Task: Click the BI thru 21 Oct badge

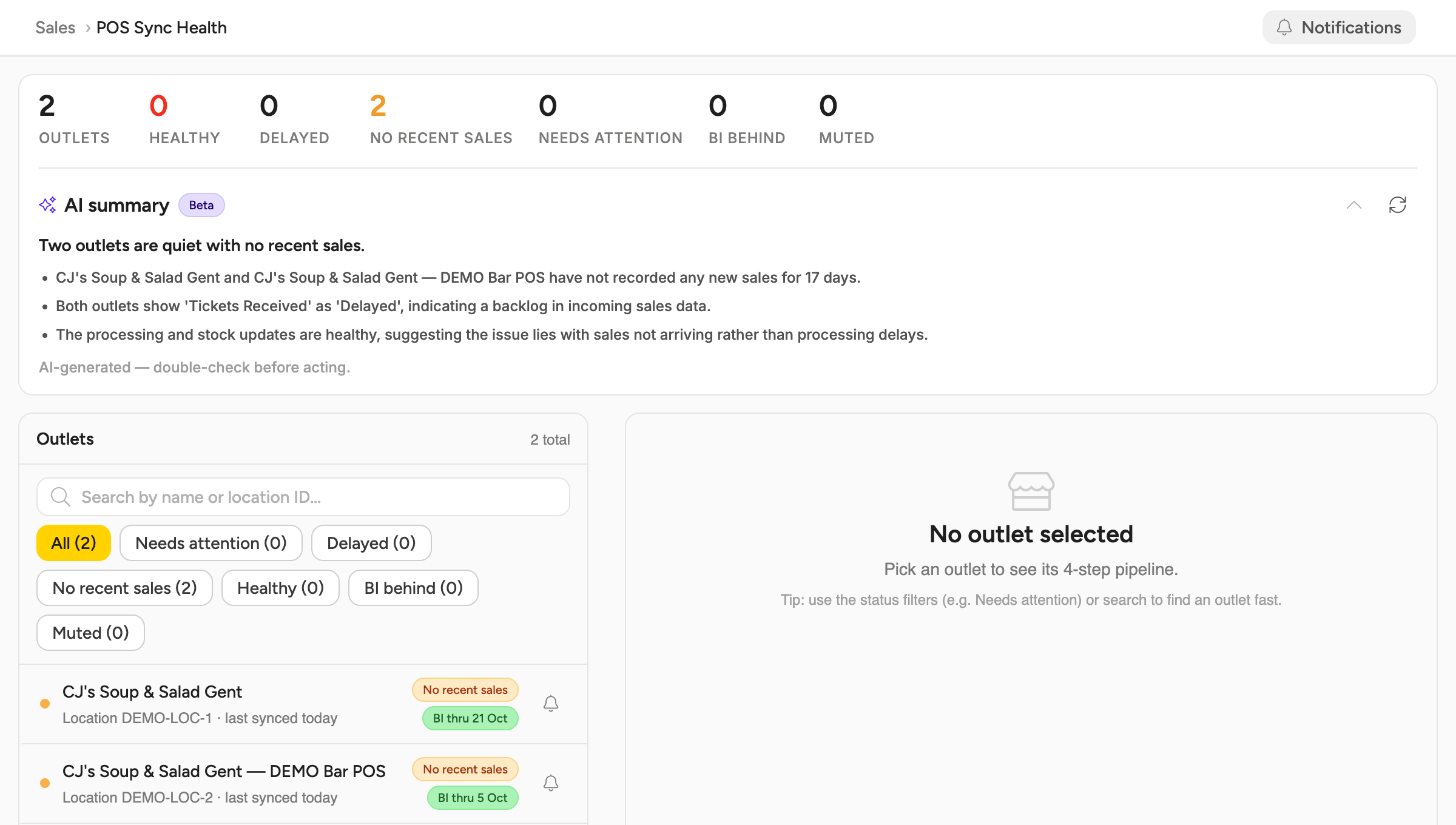Action: coord(470,718)
